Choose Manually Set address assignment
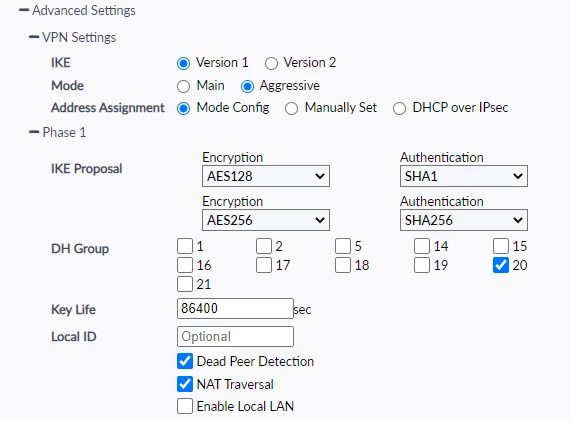This screenshot has height=421, width=571. pos(291,109)
